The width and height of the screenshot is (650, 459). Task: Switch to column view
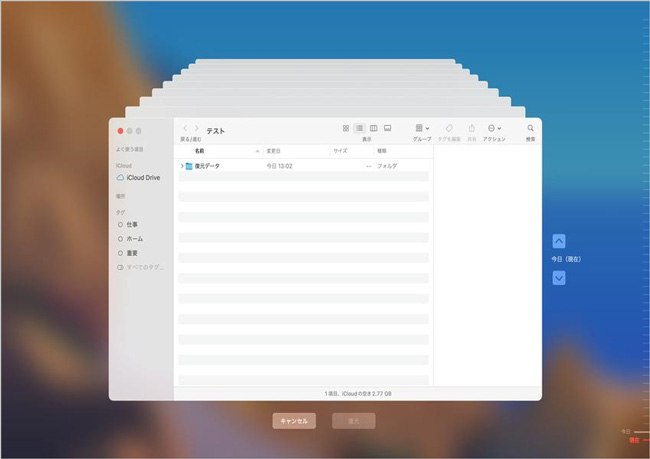(374, 128)
